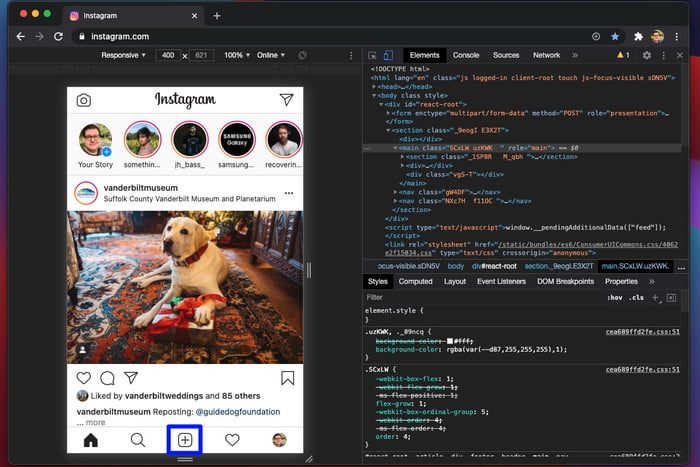Click the viewport width field 400
The image size is (700, 467).
(x=168, y=55)
